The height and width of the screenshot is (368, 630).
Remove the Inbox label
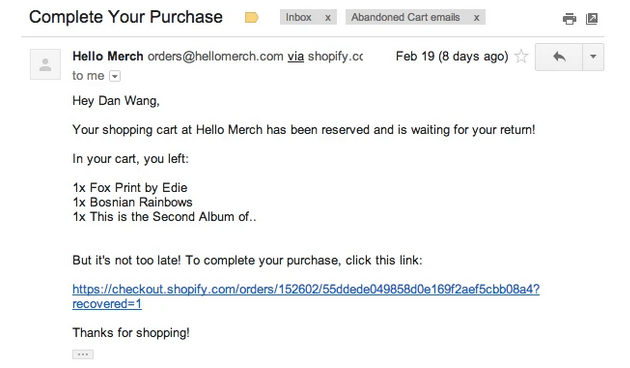pyautogui.click(x=328, y=18)
